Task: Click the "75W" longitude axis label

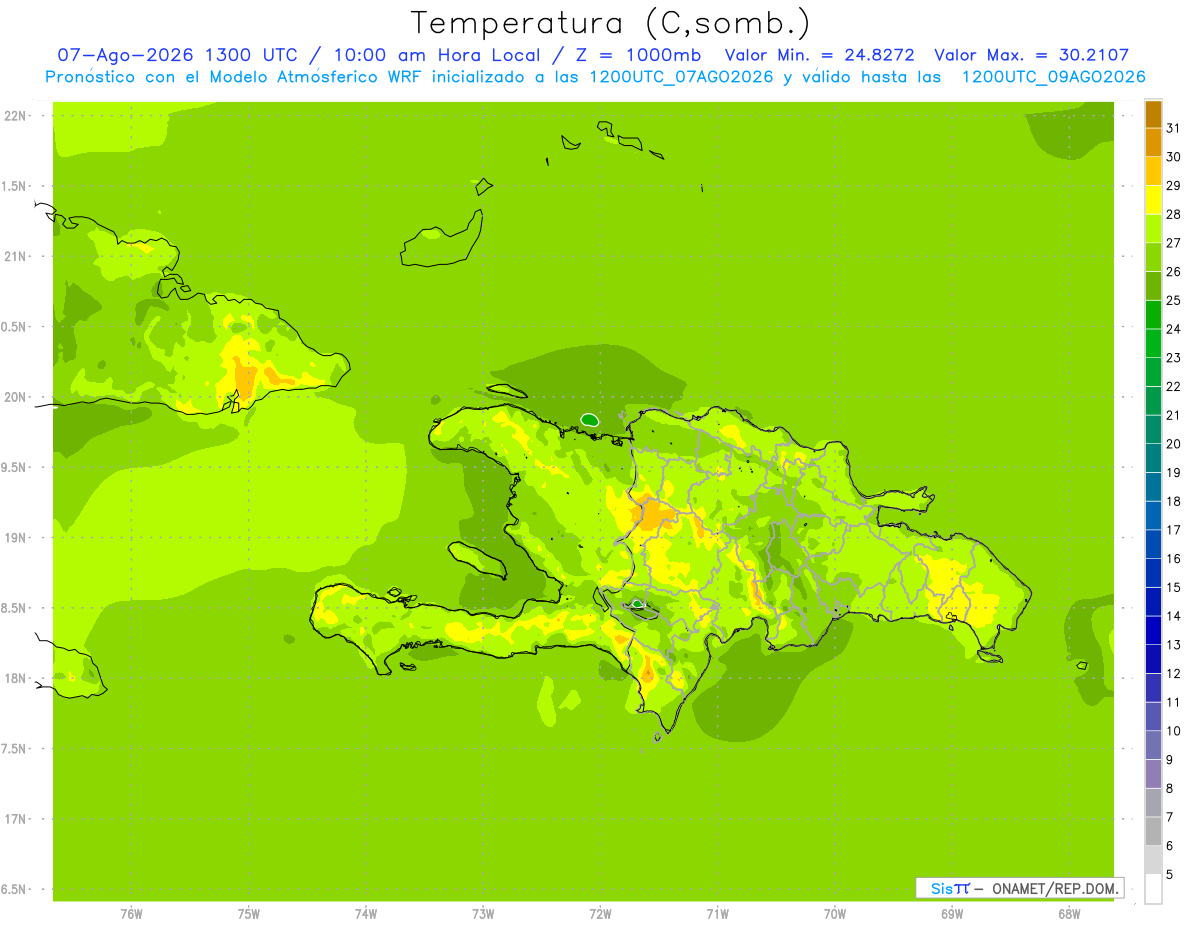Action: pos(249,914)
